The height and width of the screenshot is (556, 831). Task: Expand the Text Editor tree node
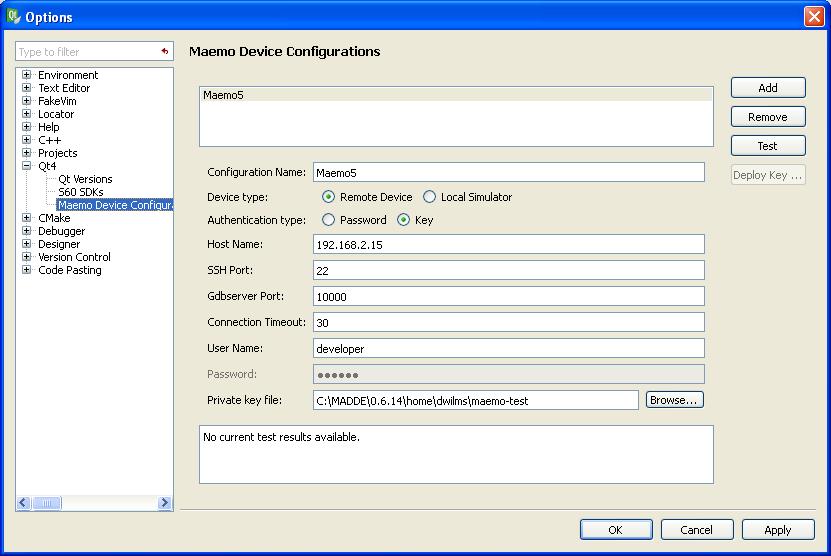[x=27, y=88]
